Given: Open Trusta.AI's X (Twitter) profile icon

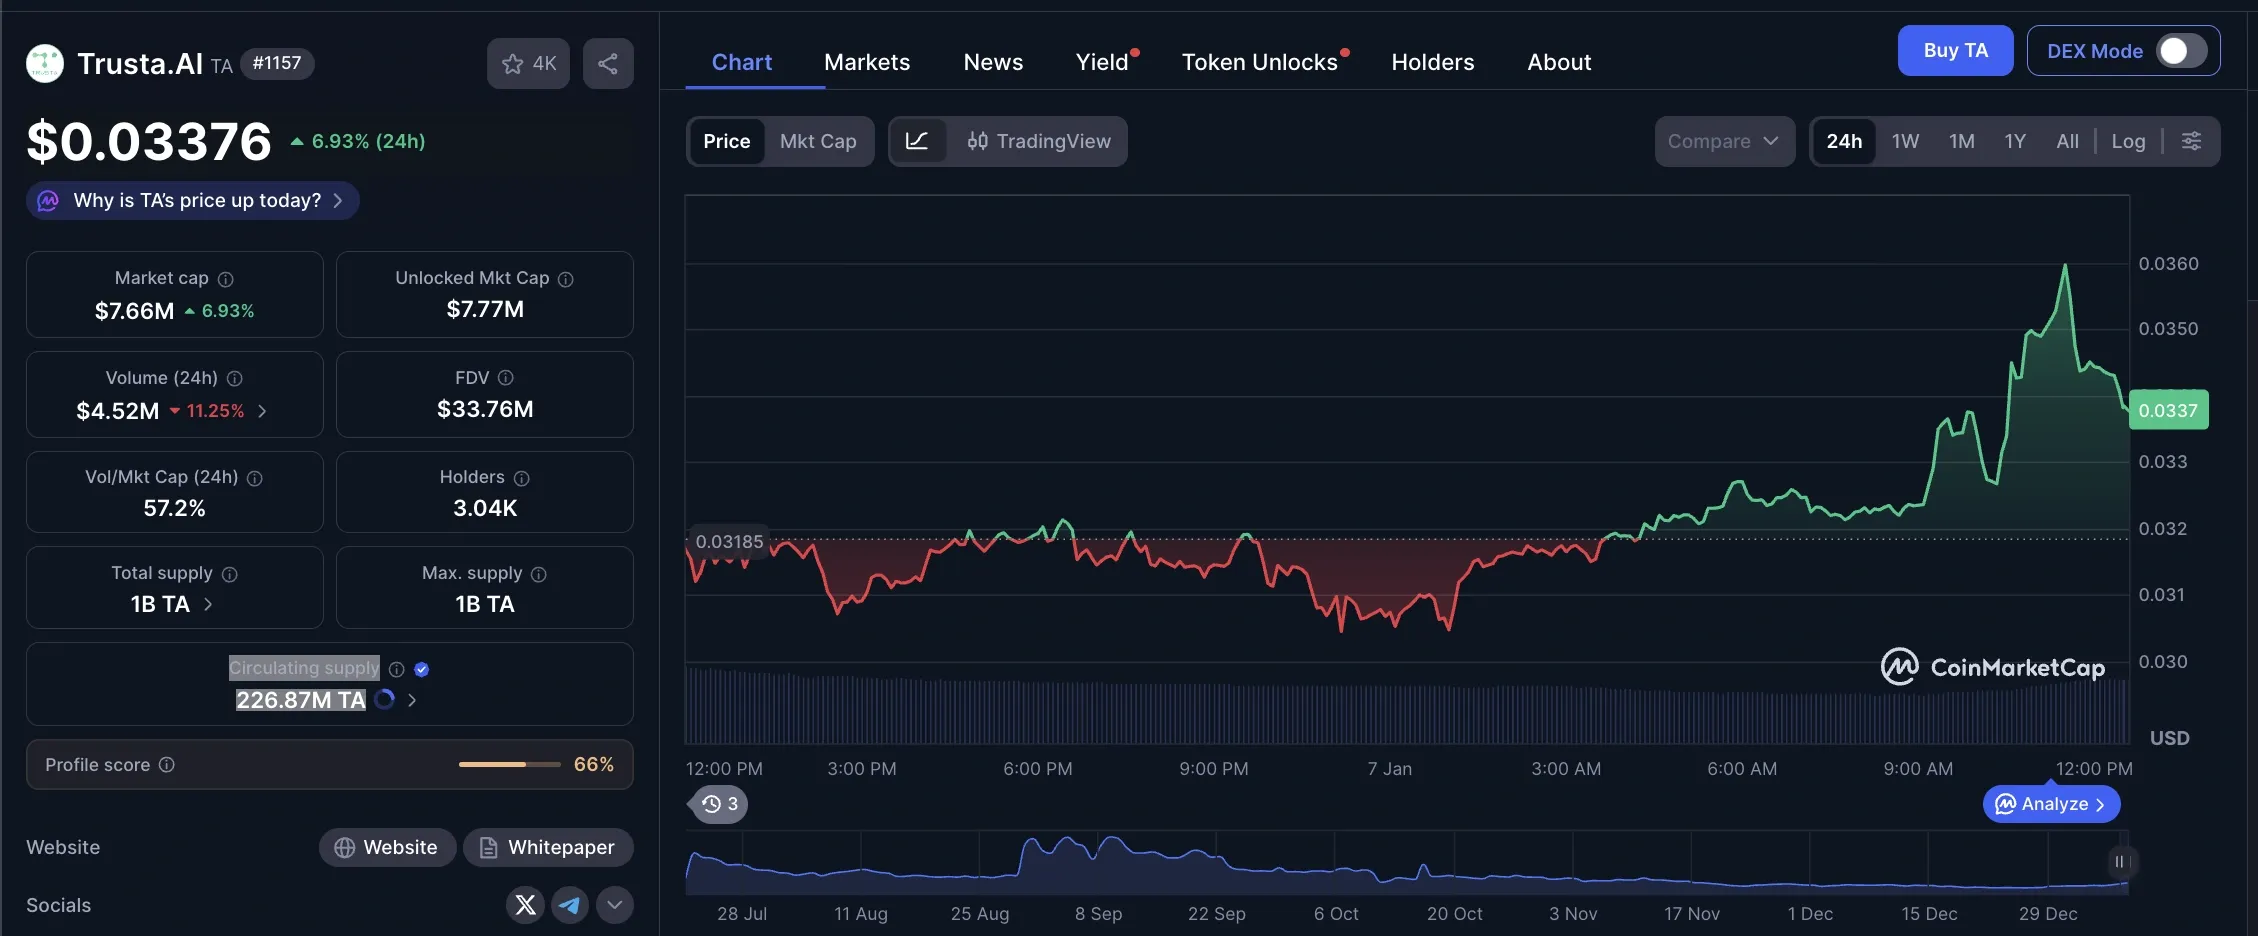Looking at the screenshot, I should coord(525,905).
